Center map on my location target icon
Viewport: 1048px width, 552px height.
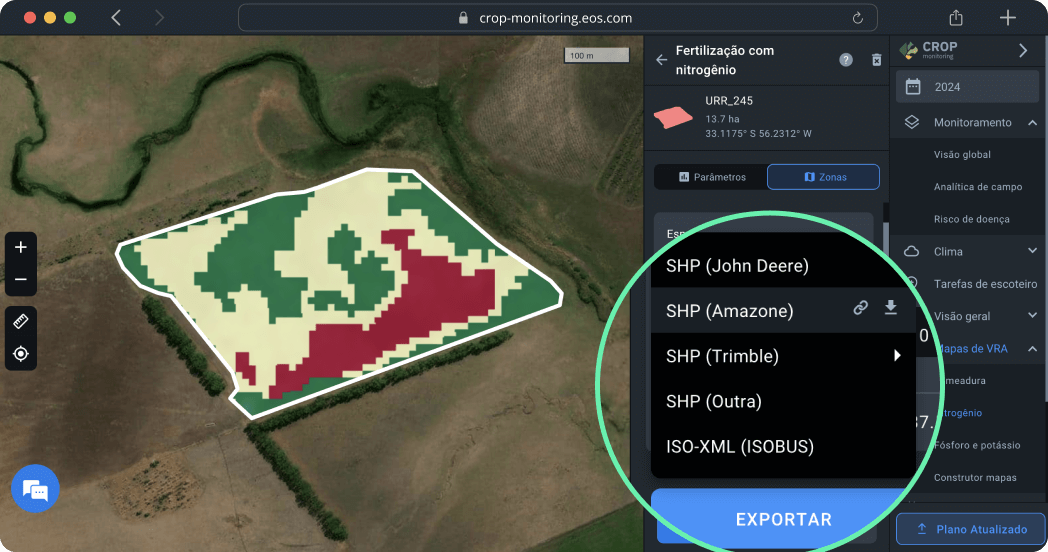tap(21, 354)
